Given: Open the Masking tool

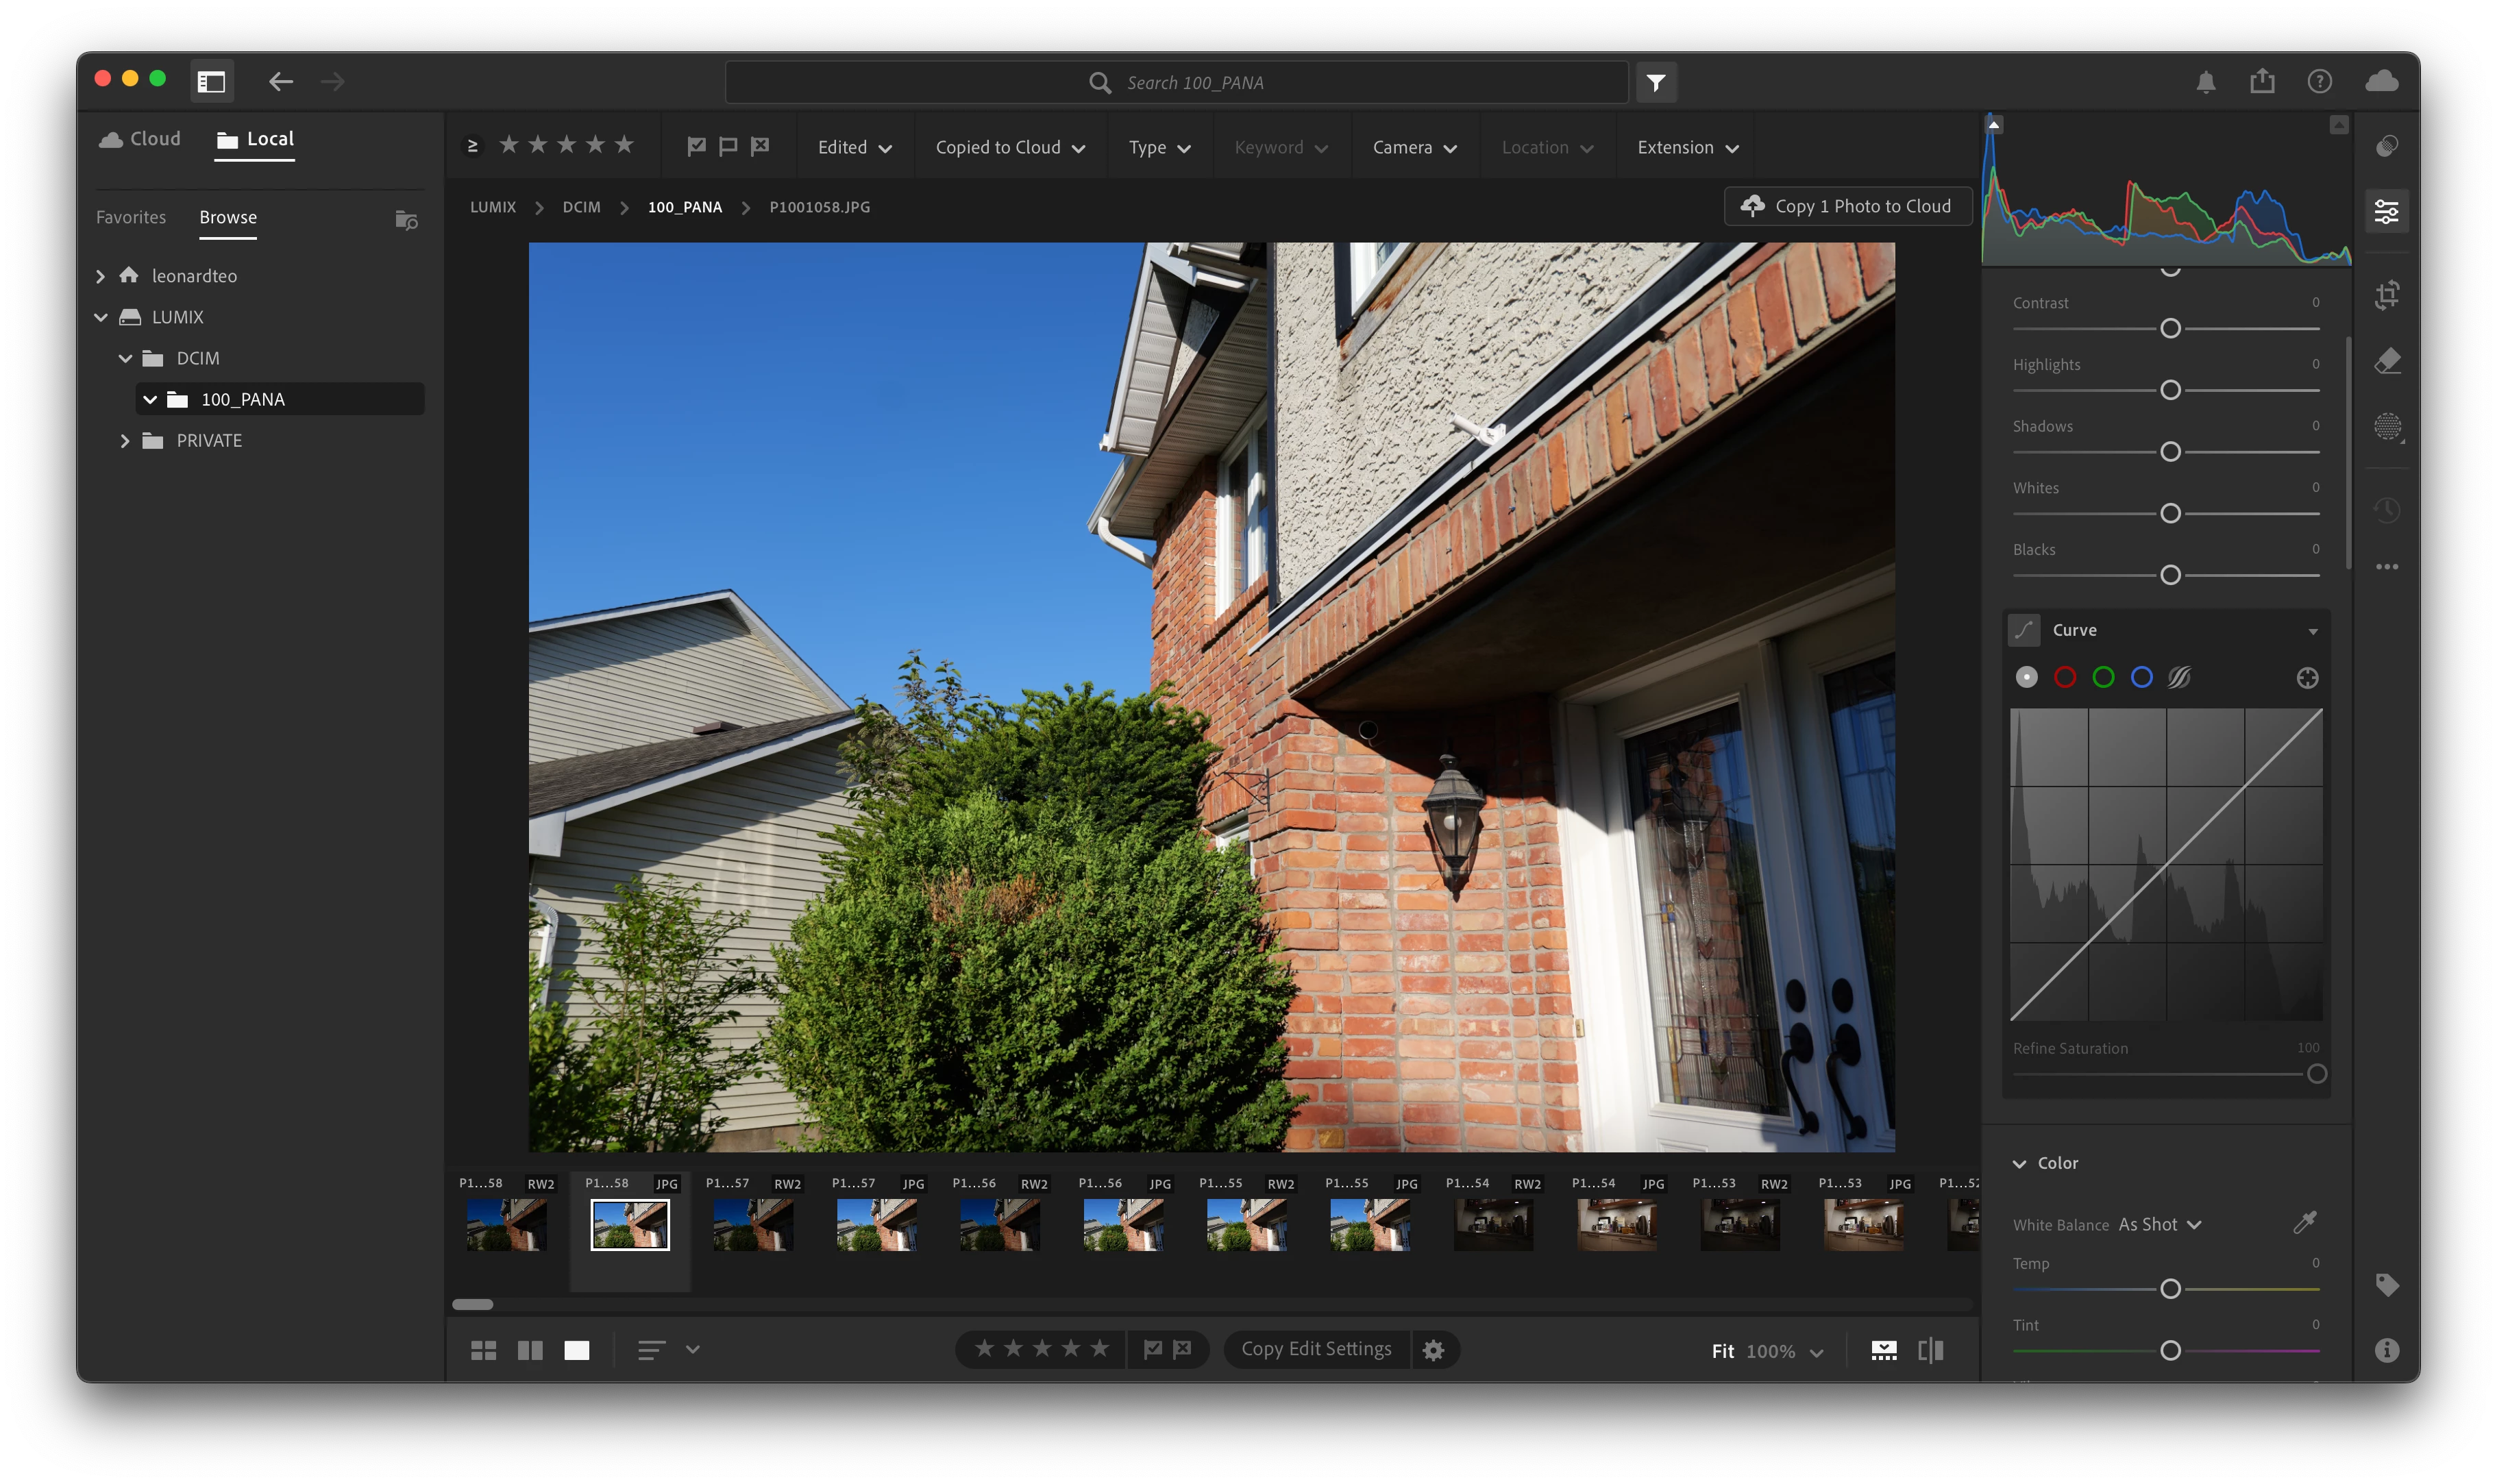Looking at the screenshot, I should (x=2387, y=427).
